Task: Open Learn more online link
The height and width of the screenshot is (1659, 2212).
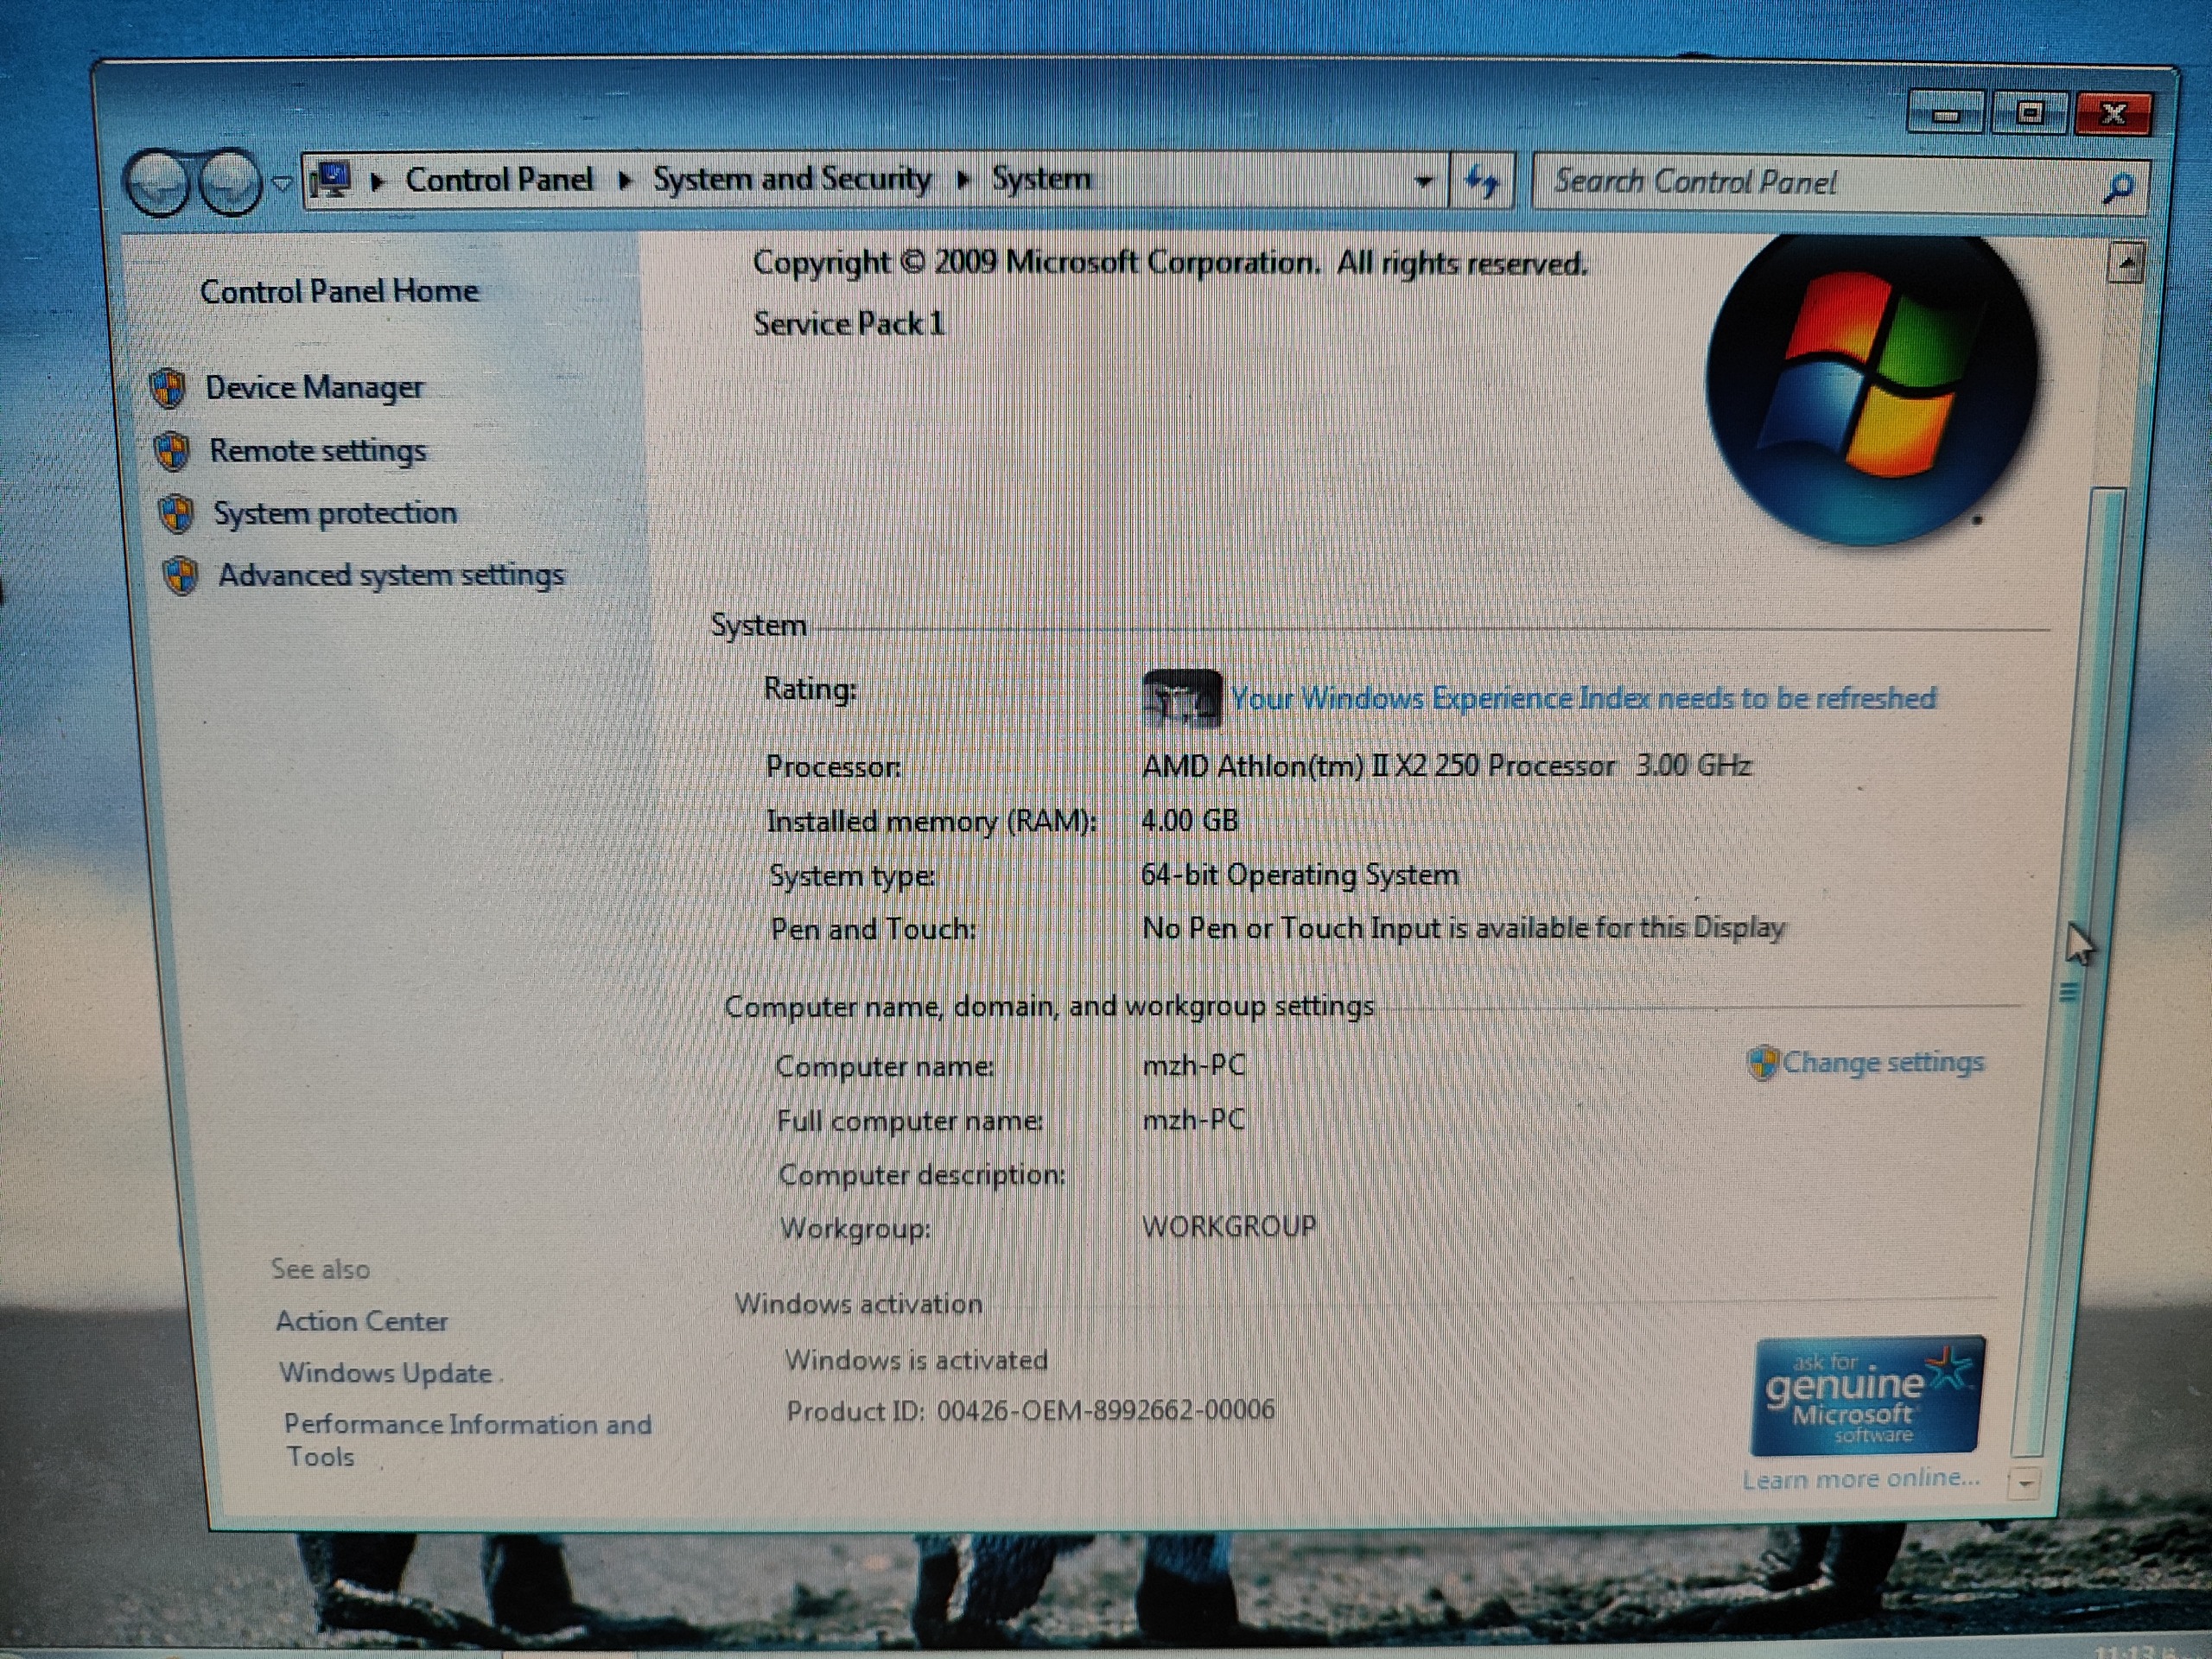Action: [x=1860, y=1478]
